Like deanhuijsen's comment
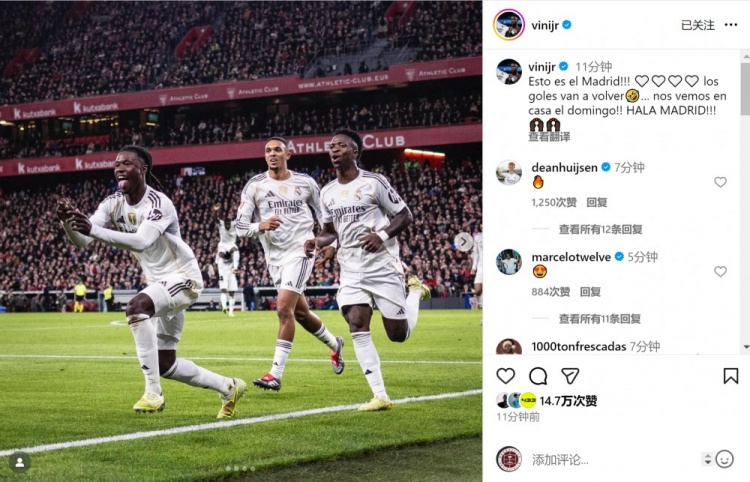Image resolution: width=750 pixels, height=482 pixels. pos(720,182)
